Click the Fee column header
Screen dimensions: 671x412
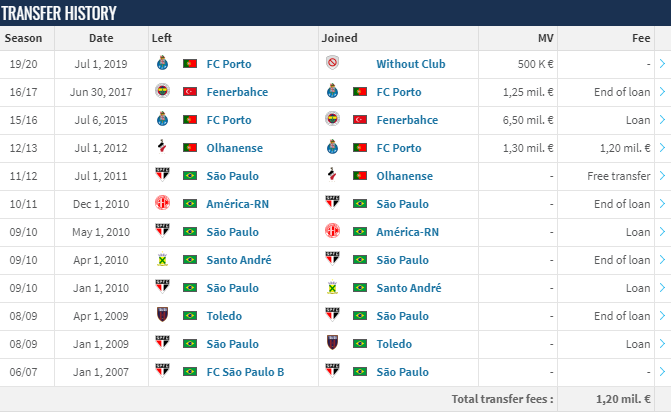pyautogui.click(x=641, y=38)
